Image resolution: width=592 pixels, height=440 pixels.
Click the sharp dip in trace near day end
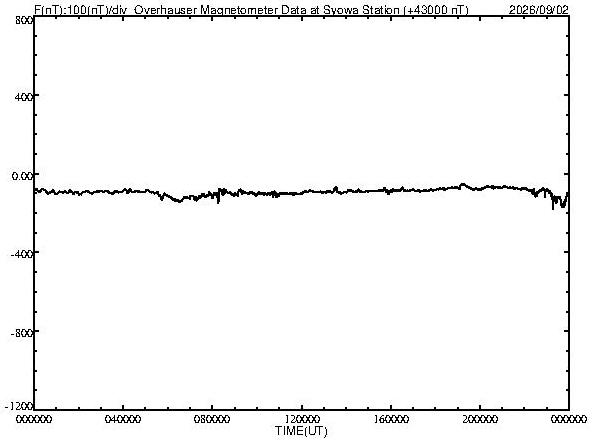pyautogui.click(x=553, y=206)
